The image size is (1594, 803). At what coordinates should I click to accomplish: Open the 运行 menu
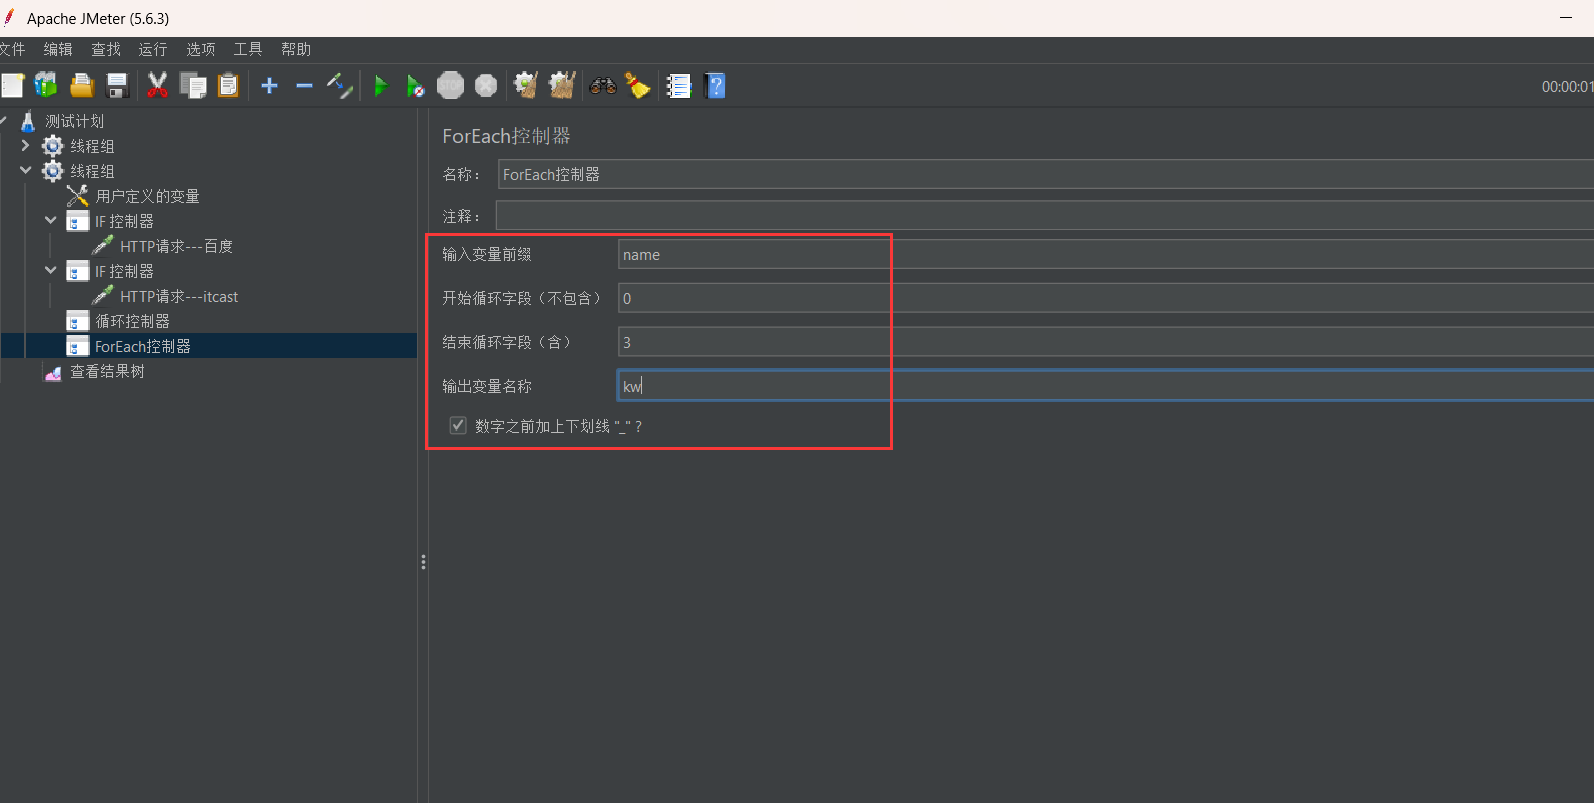click(x=153, y=49)
